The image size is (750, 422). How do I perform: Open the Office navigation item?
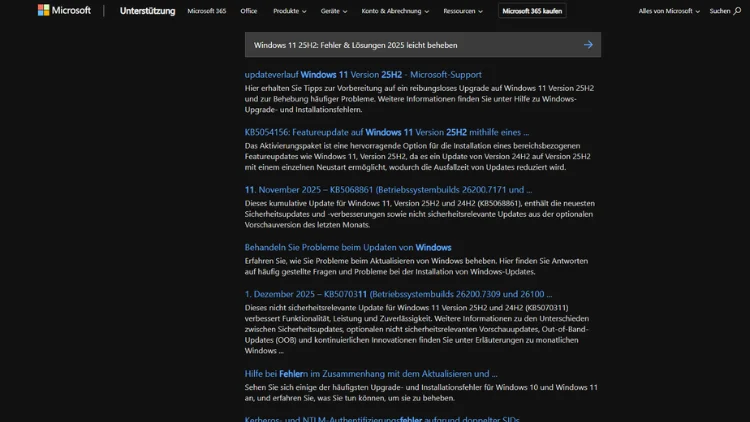(248, 11)
